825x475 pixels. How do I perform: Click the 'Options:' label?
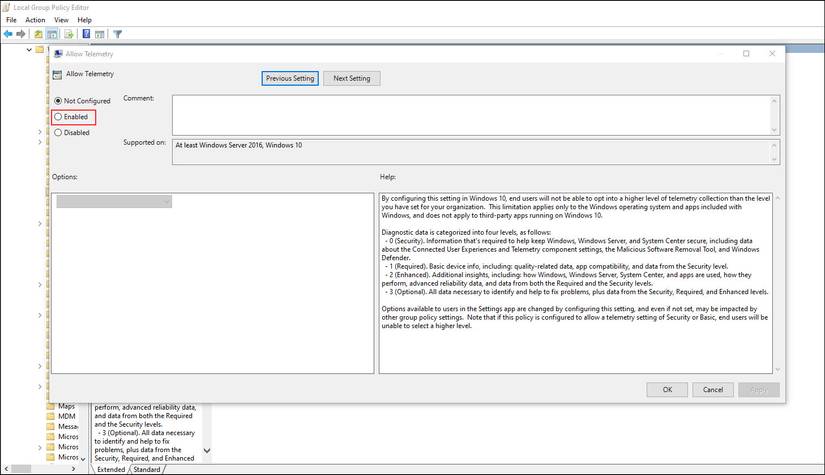65,177
